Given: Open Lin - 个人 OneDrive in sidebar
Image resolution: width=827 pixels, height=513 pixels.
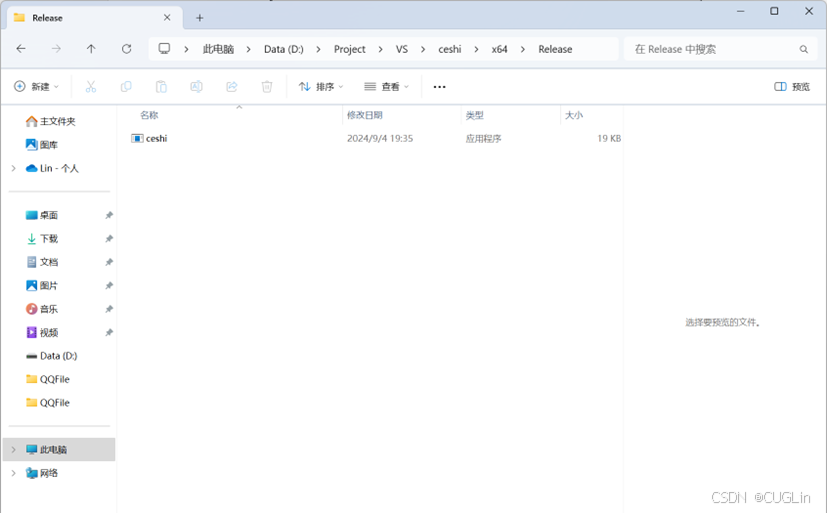Looking at the screenshot, I should coord(52,168).
